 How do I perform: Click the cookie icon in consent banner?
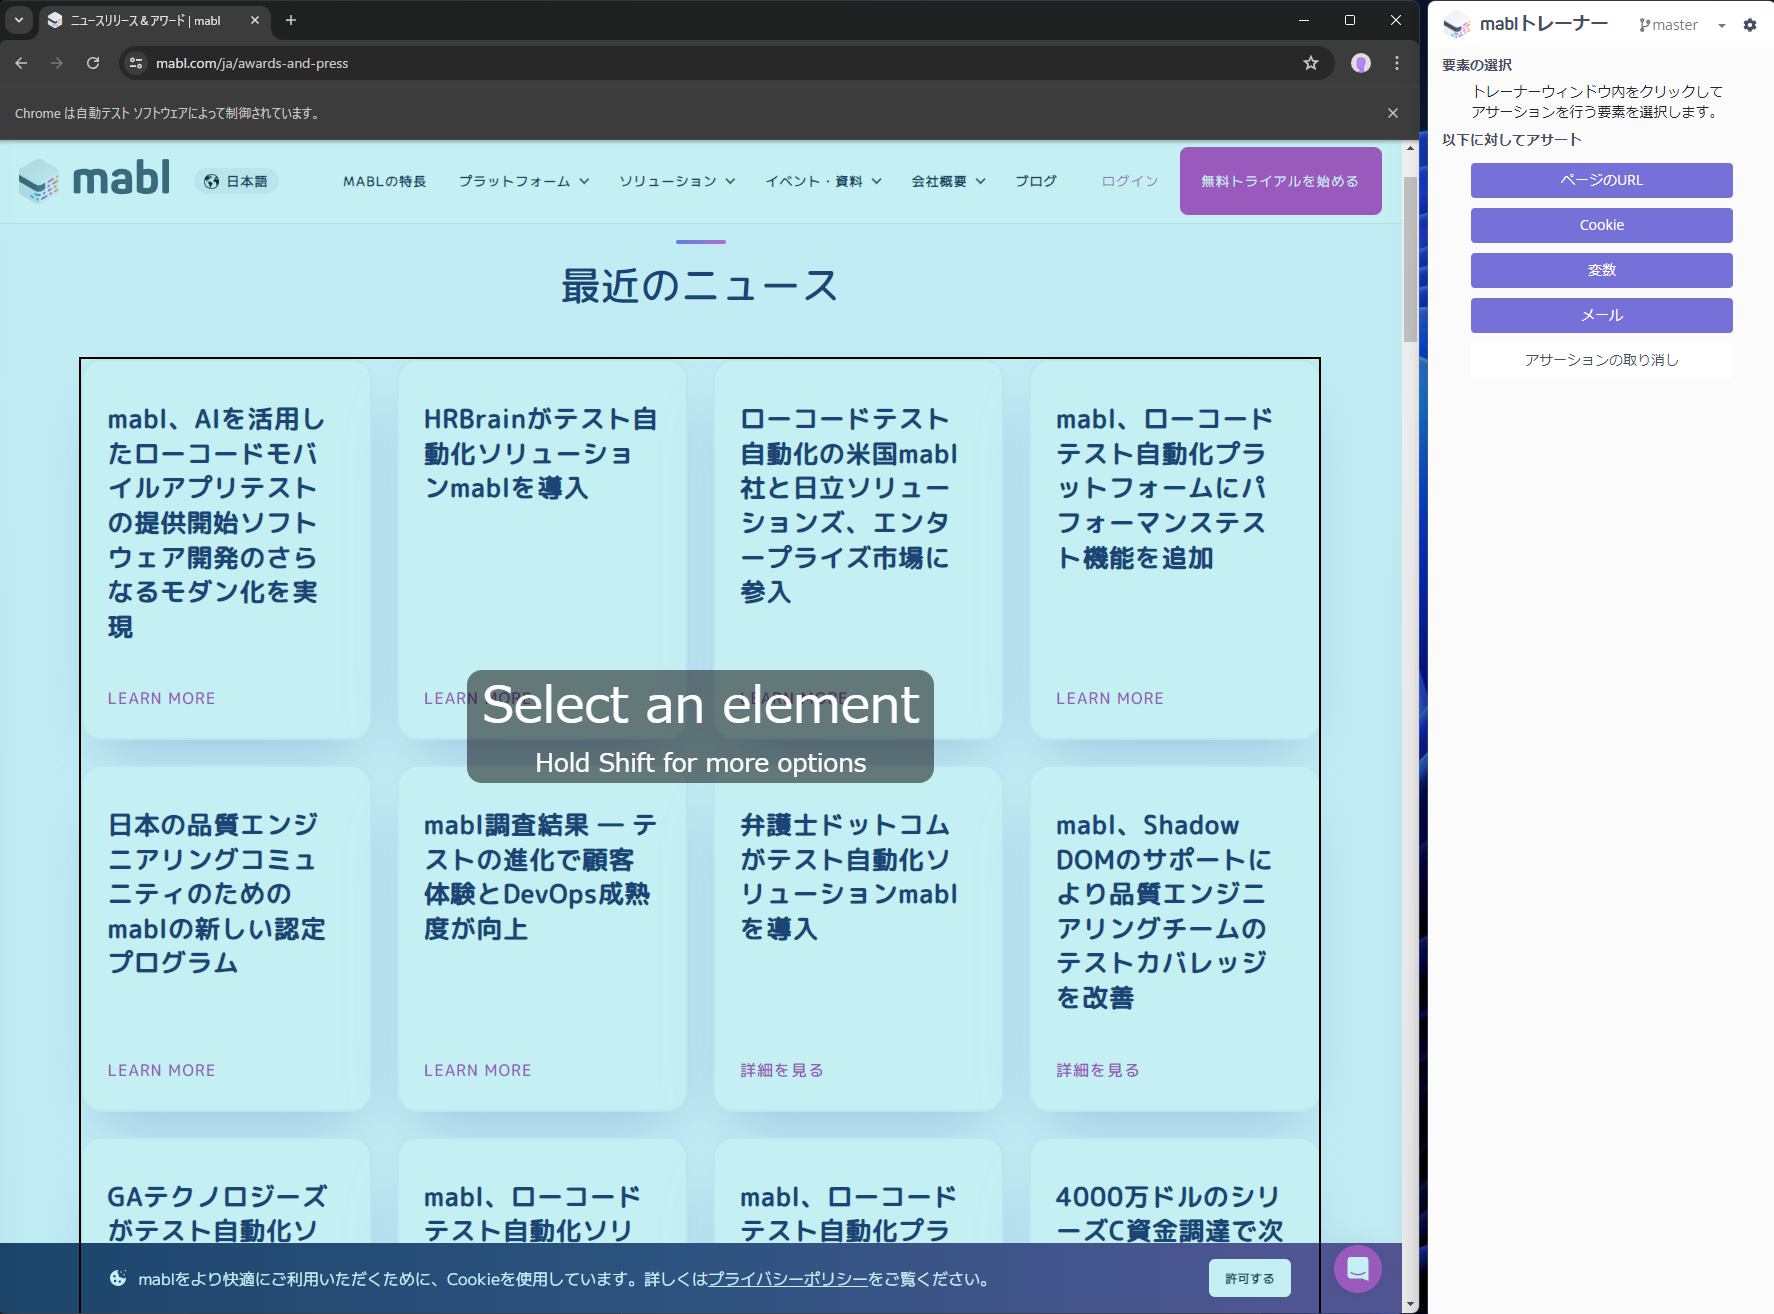[x=118, y=1278]
